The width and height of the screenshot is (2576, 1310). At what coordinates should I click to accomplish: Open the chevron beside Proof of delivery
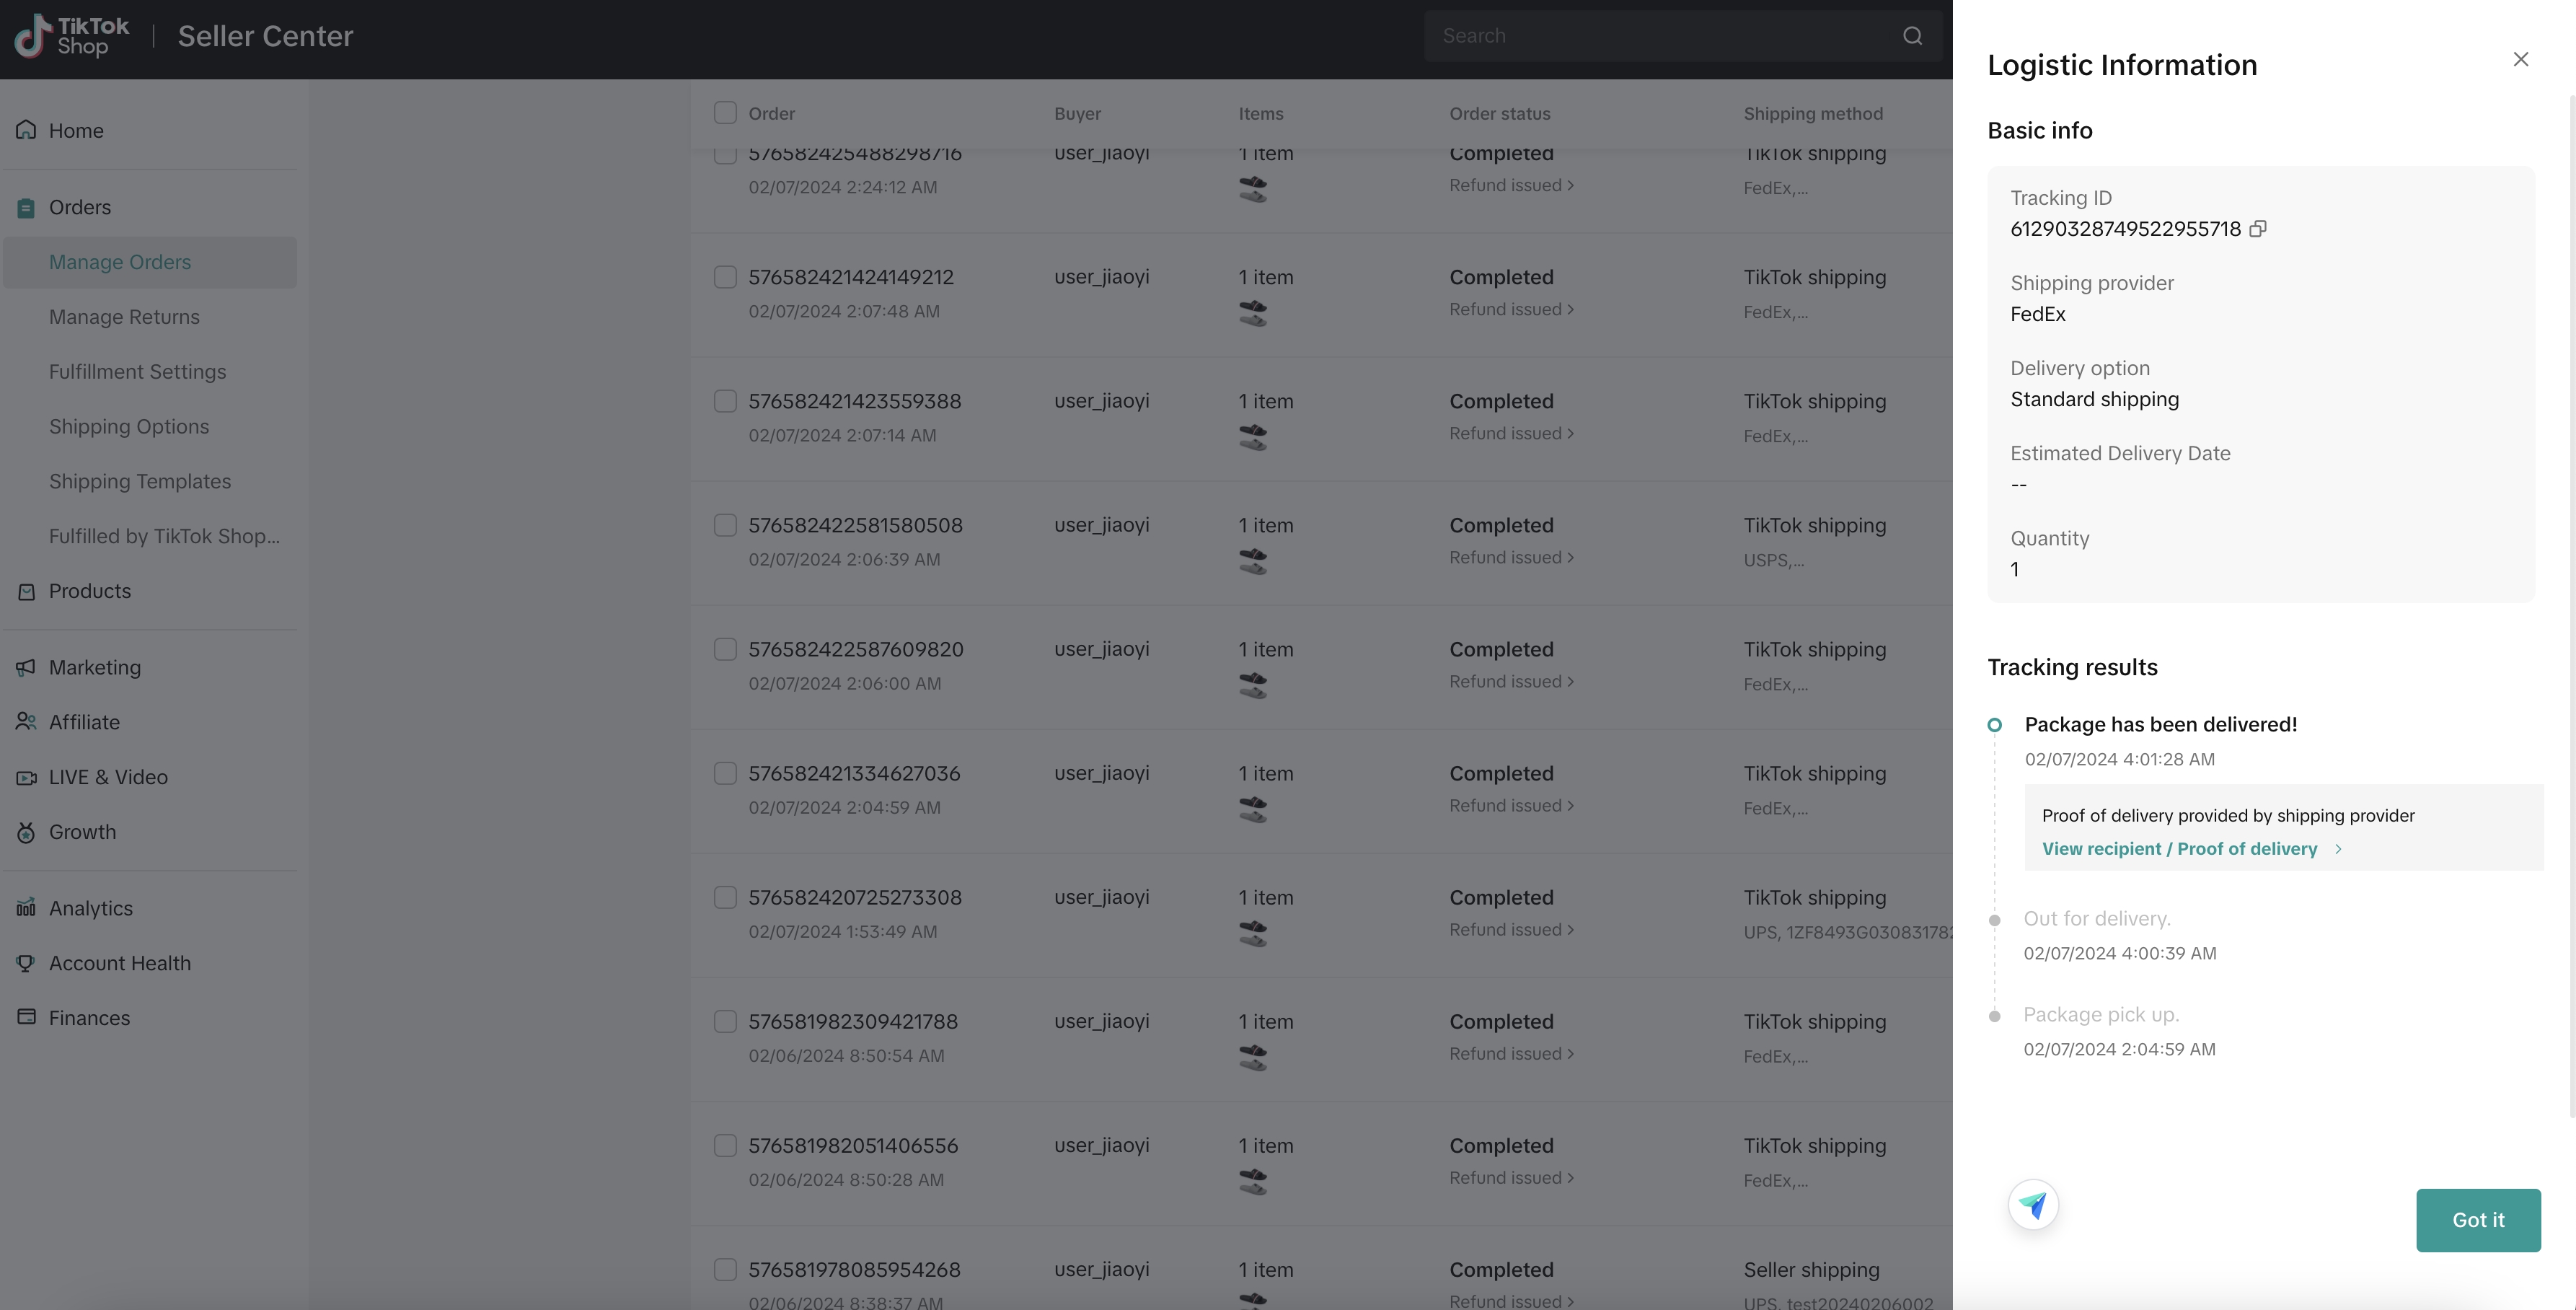(2338, 849)
